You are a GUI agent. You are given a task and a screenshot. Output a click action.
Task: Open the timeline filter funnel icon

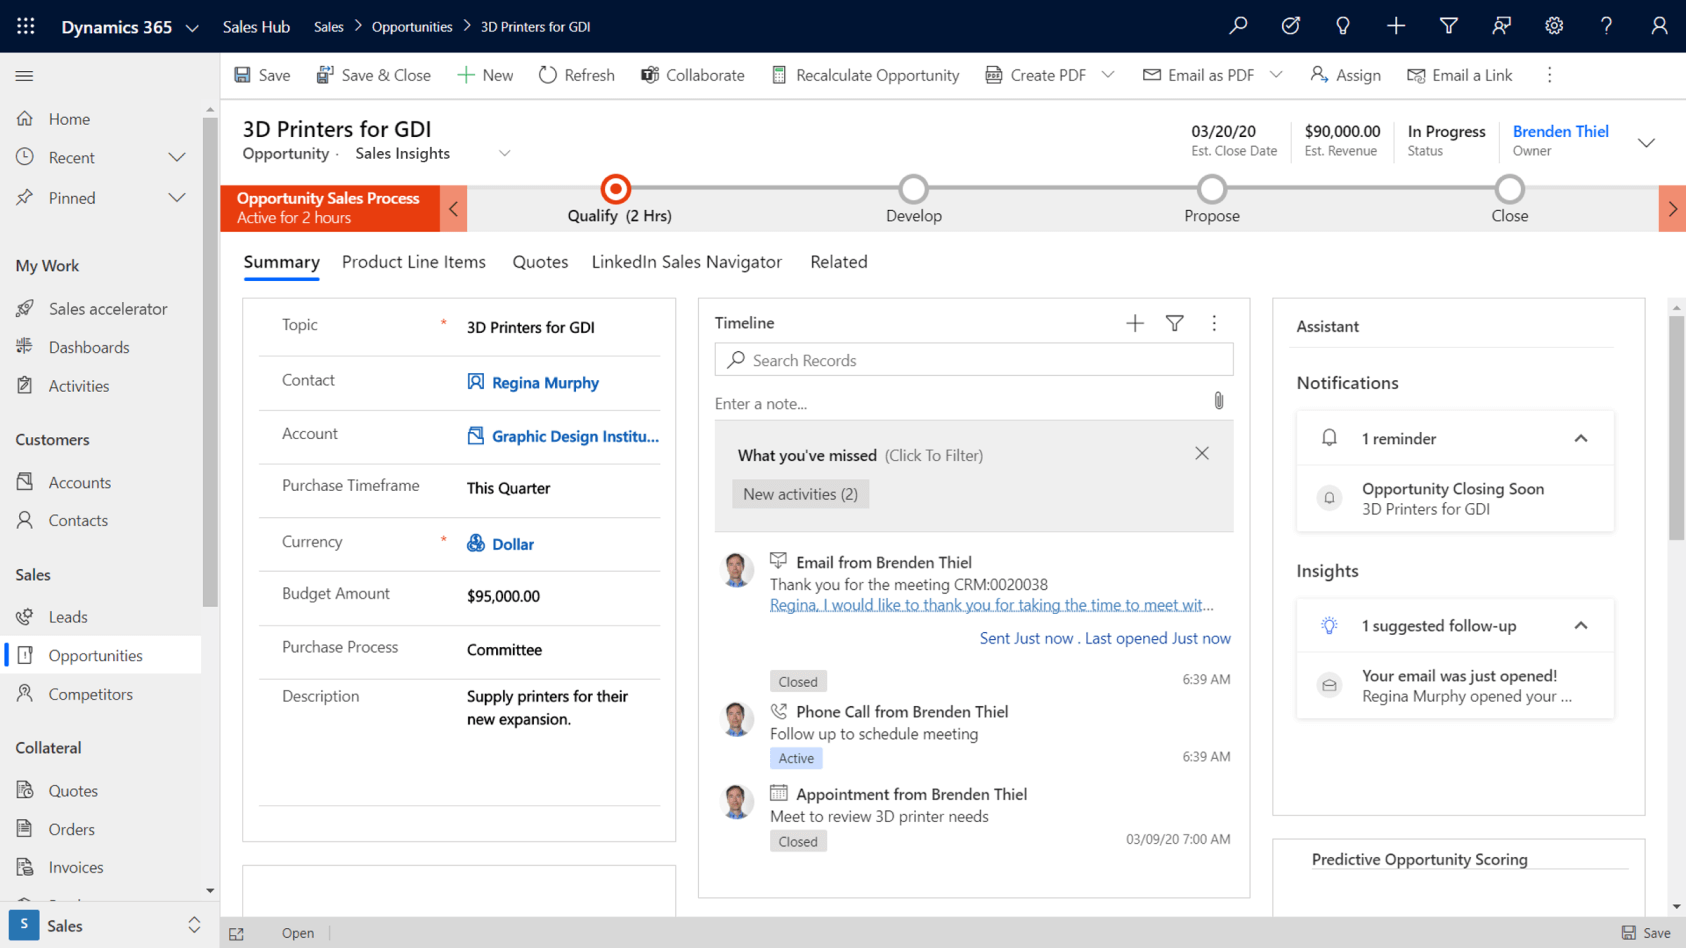[1174, 323]
